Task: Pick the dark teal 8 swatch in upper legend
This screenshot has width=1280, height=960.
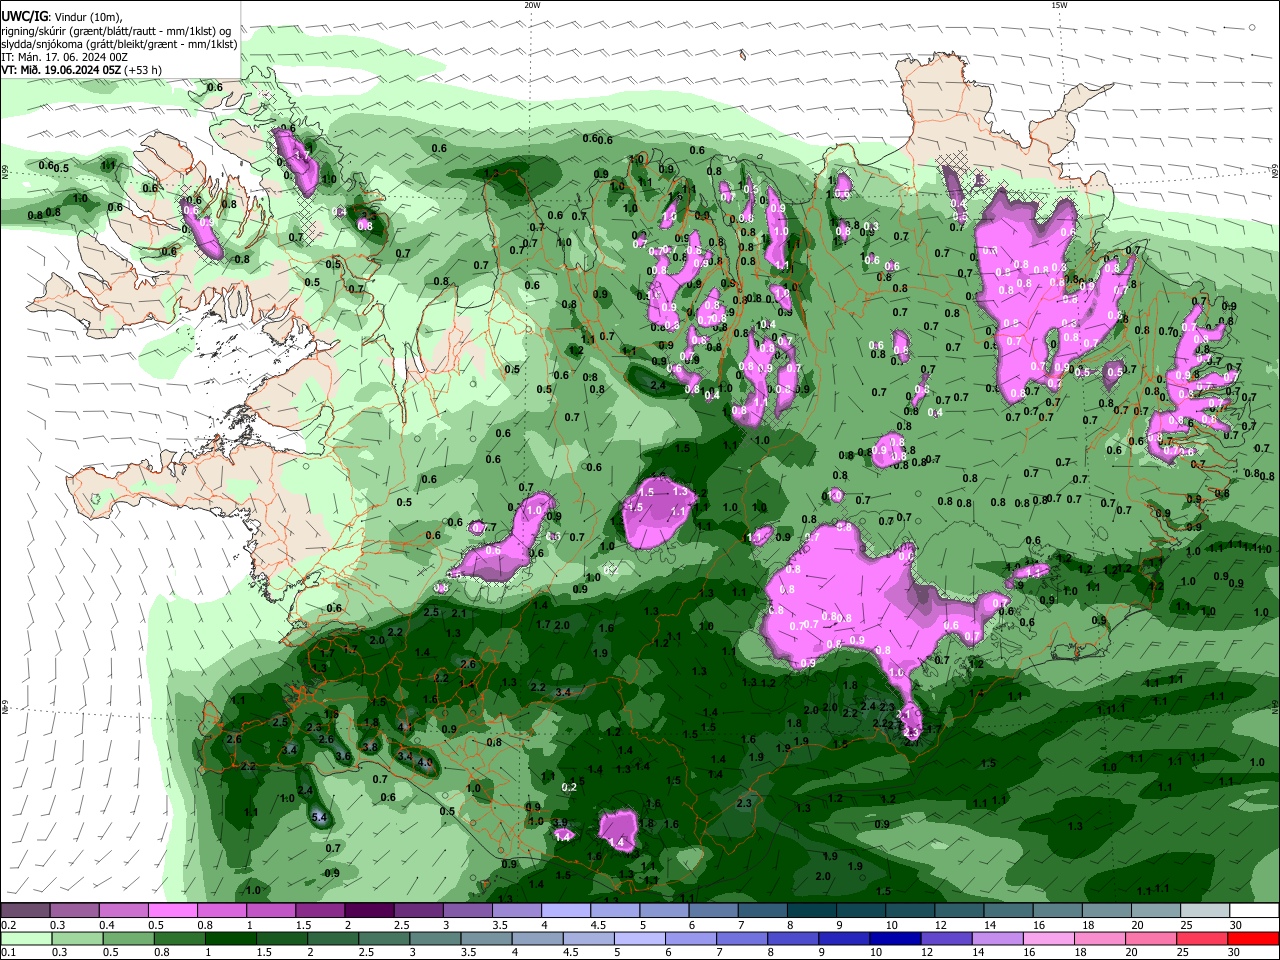Action: pos(812,911)
